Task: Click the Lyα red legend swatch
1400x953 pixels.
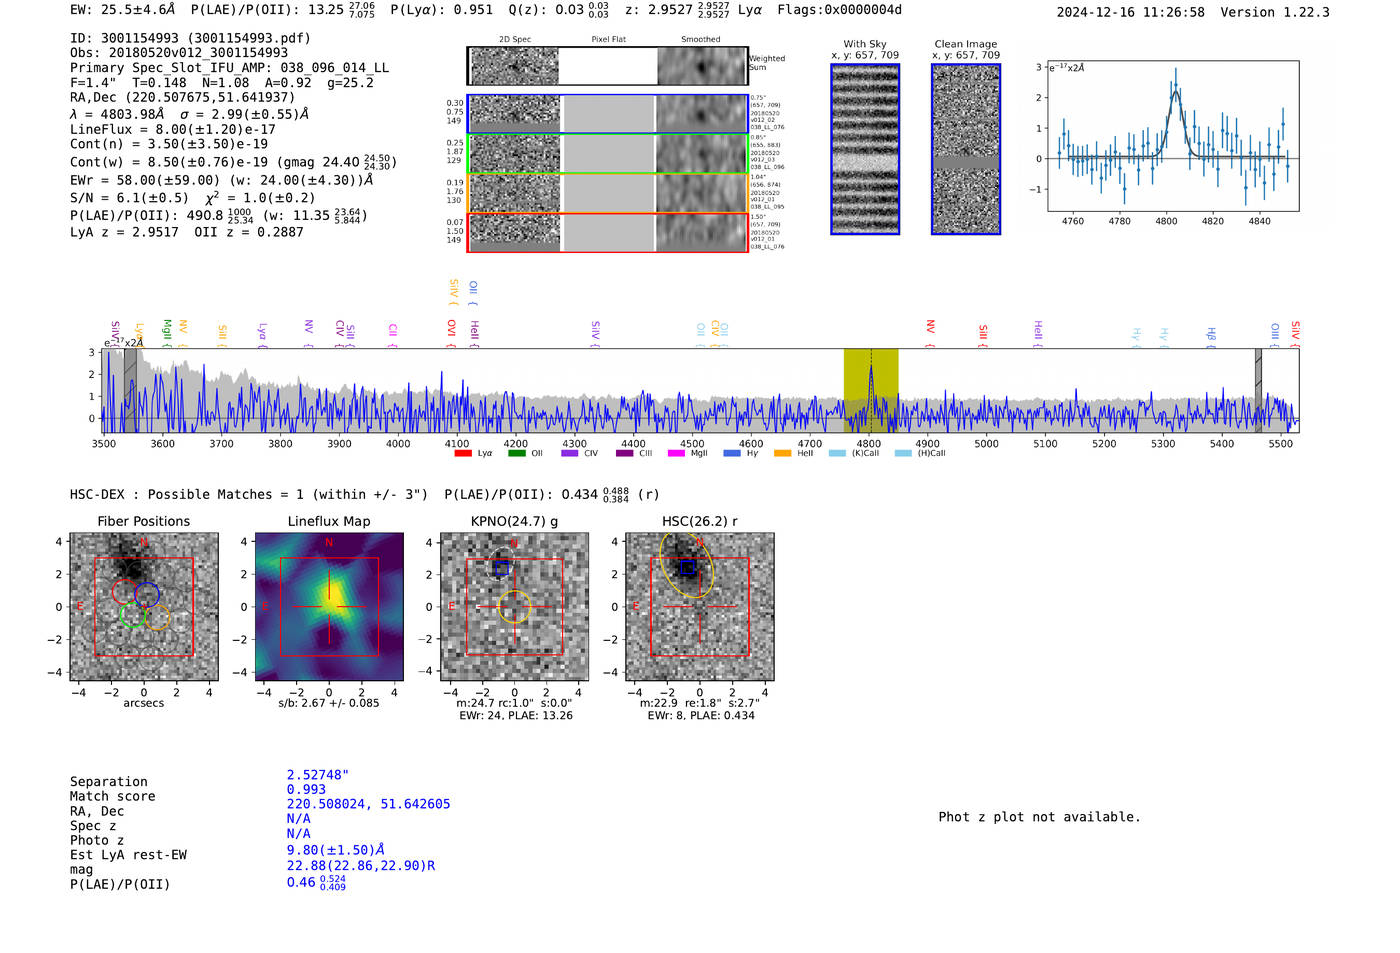Action: (x=462, y=453)
